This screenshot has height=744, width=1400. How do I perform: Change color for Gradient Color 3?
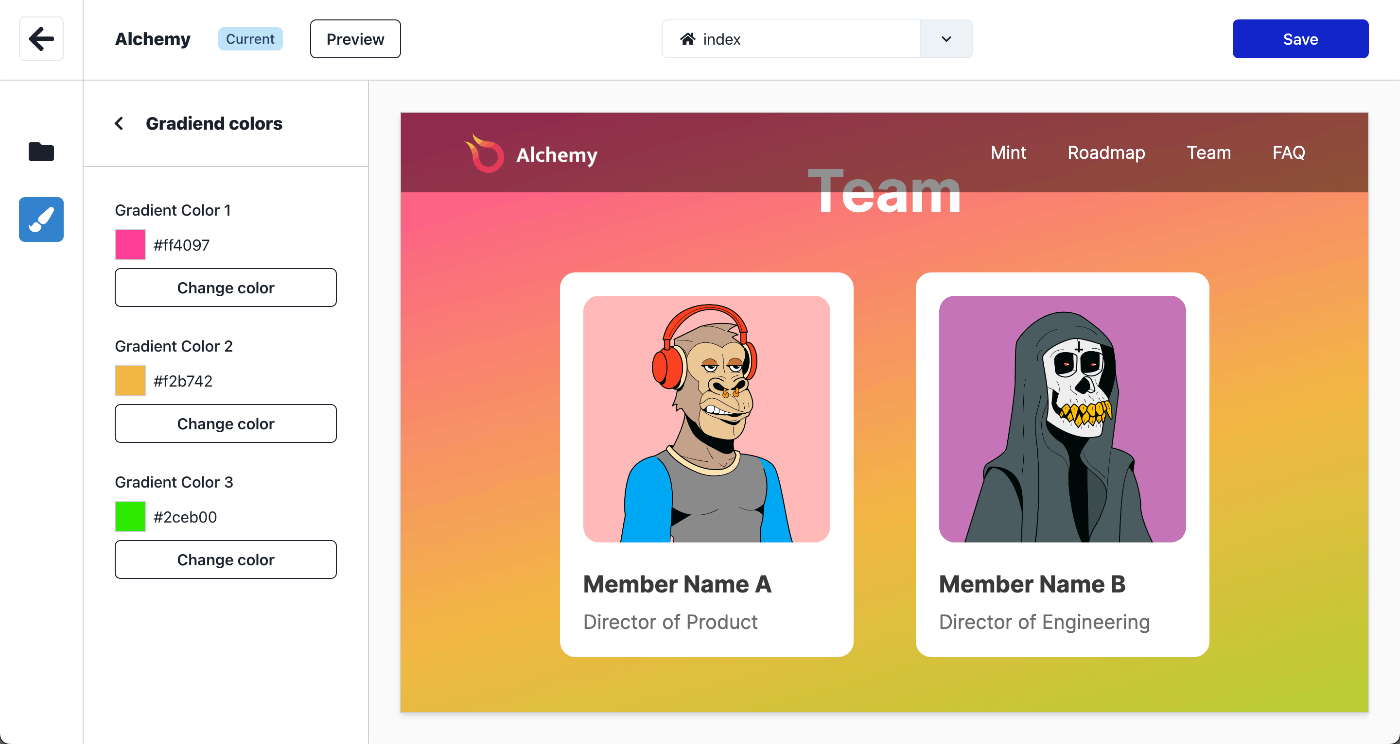[x=226, y=559]
